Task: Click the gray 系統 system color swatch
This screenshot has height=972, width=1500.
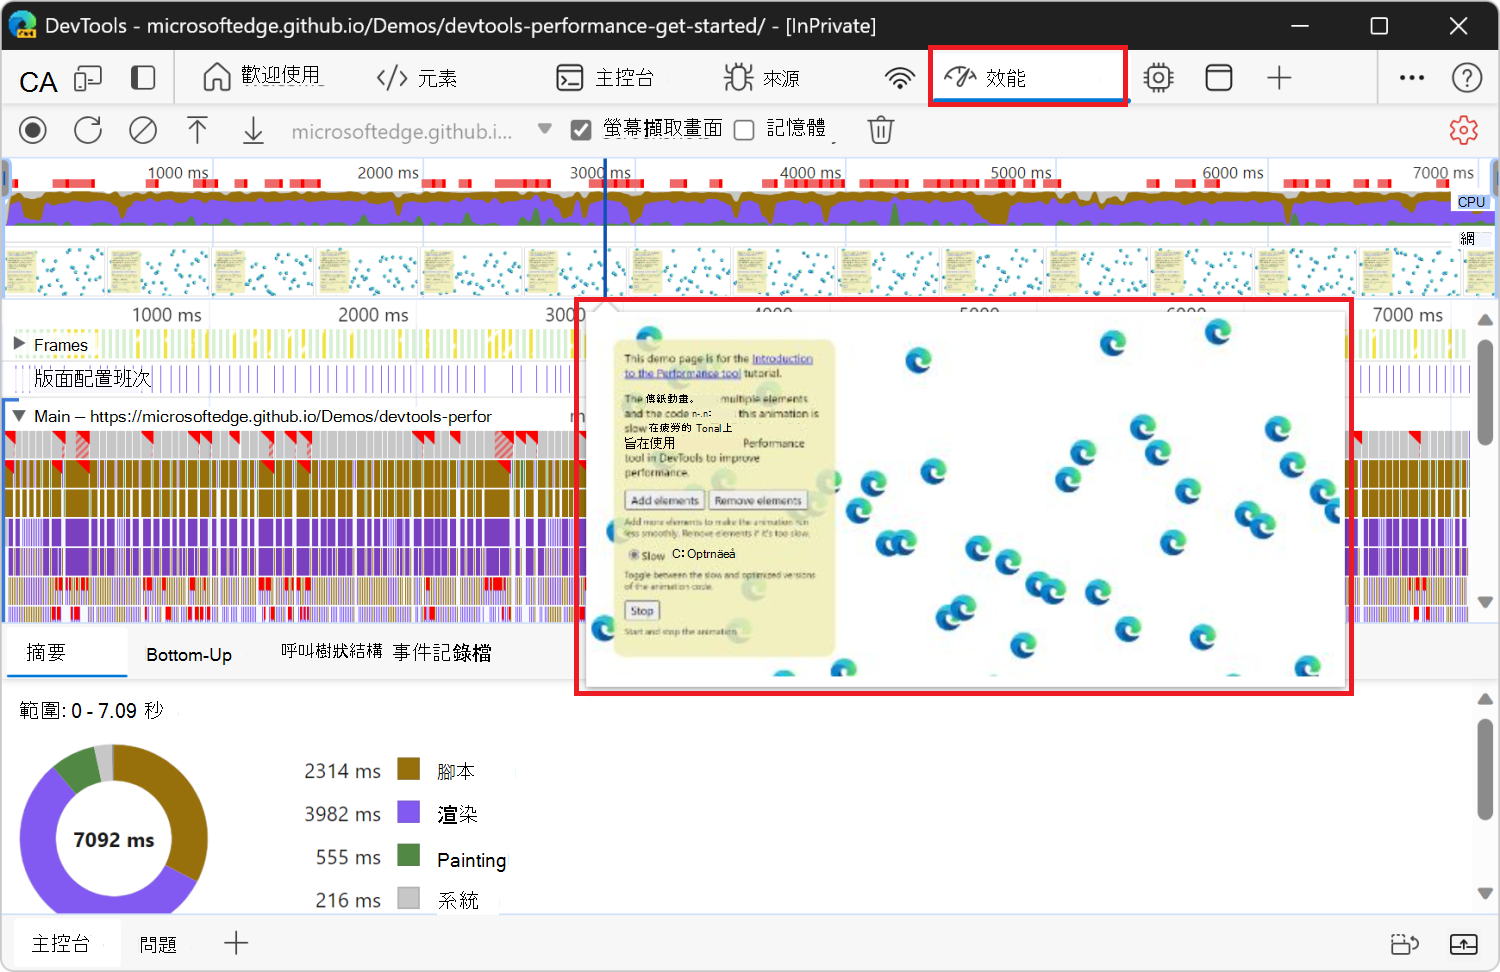Action: 408,898
